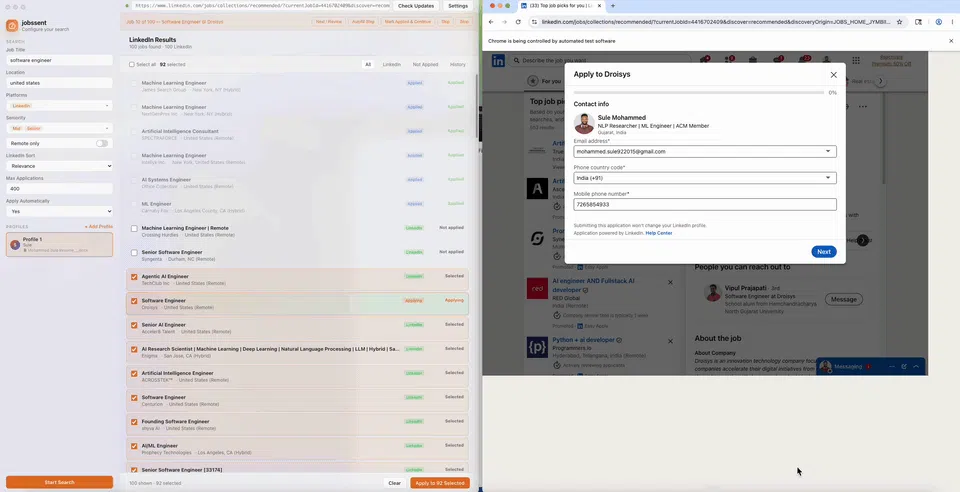
Task: Uncheck Software Engineer Droisys job
Action: (134, 301)
